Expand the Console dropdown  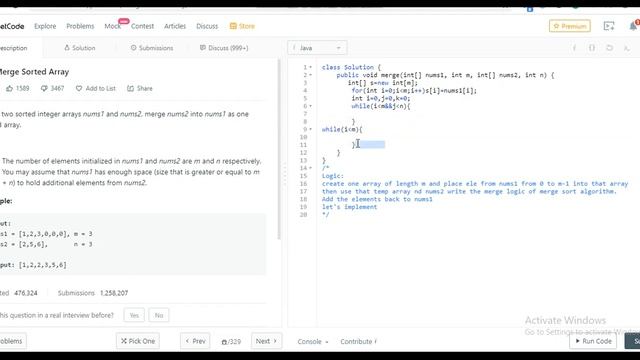click(313, 341)
